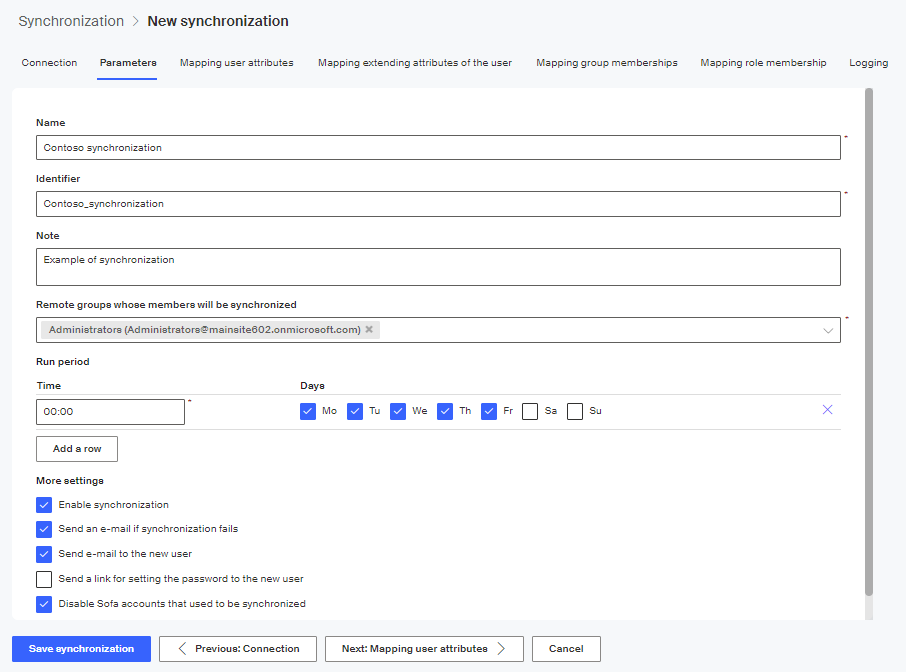Enable the Saturday run day
The image size is (906, 672).
pos(530,411)
